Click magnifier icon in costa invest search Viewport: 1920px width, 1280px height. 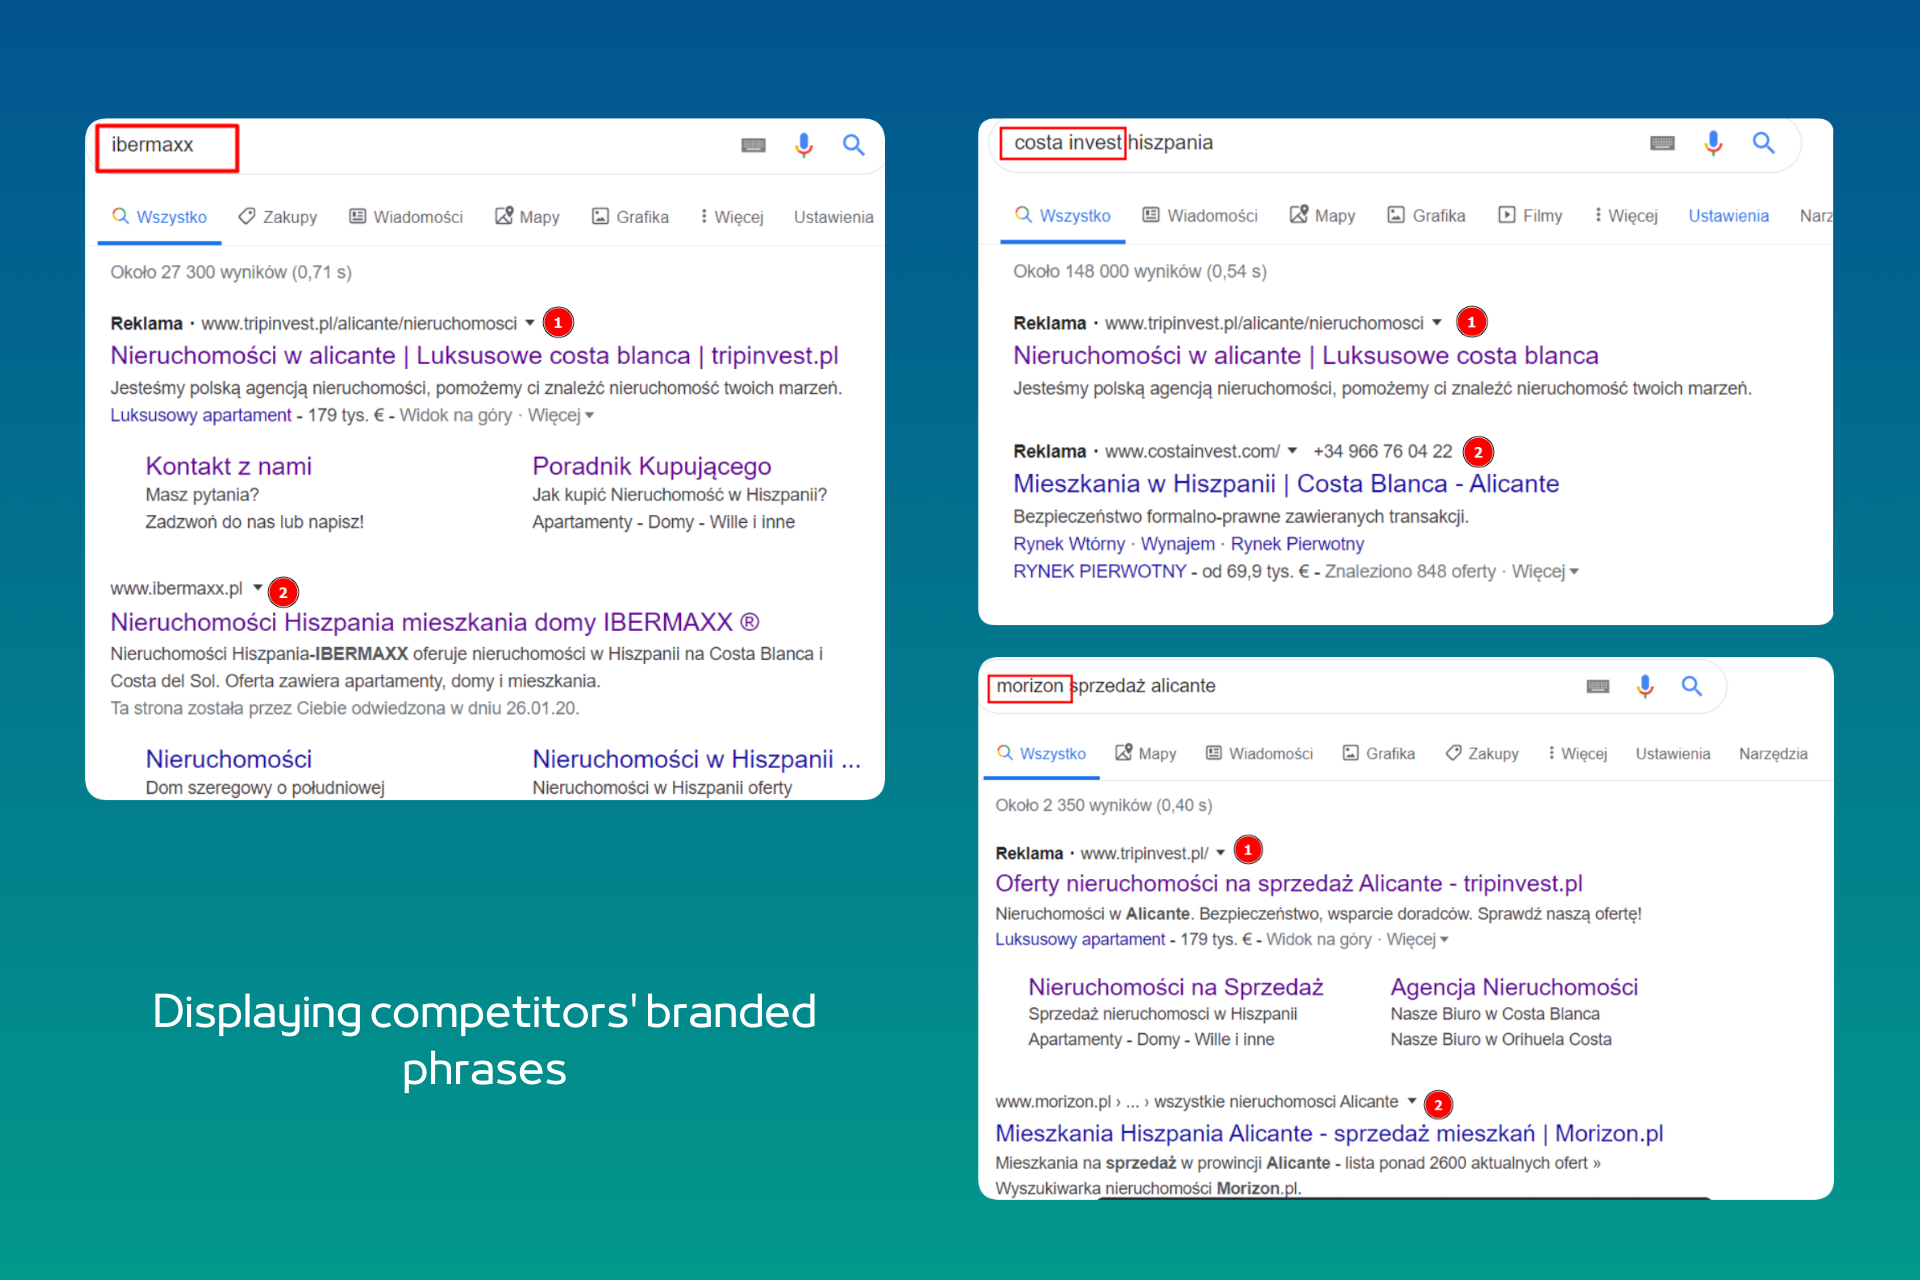1763,143
